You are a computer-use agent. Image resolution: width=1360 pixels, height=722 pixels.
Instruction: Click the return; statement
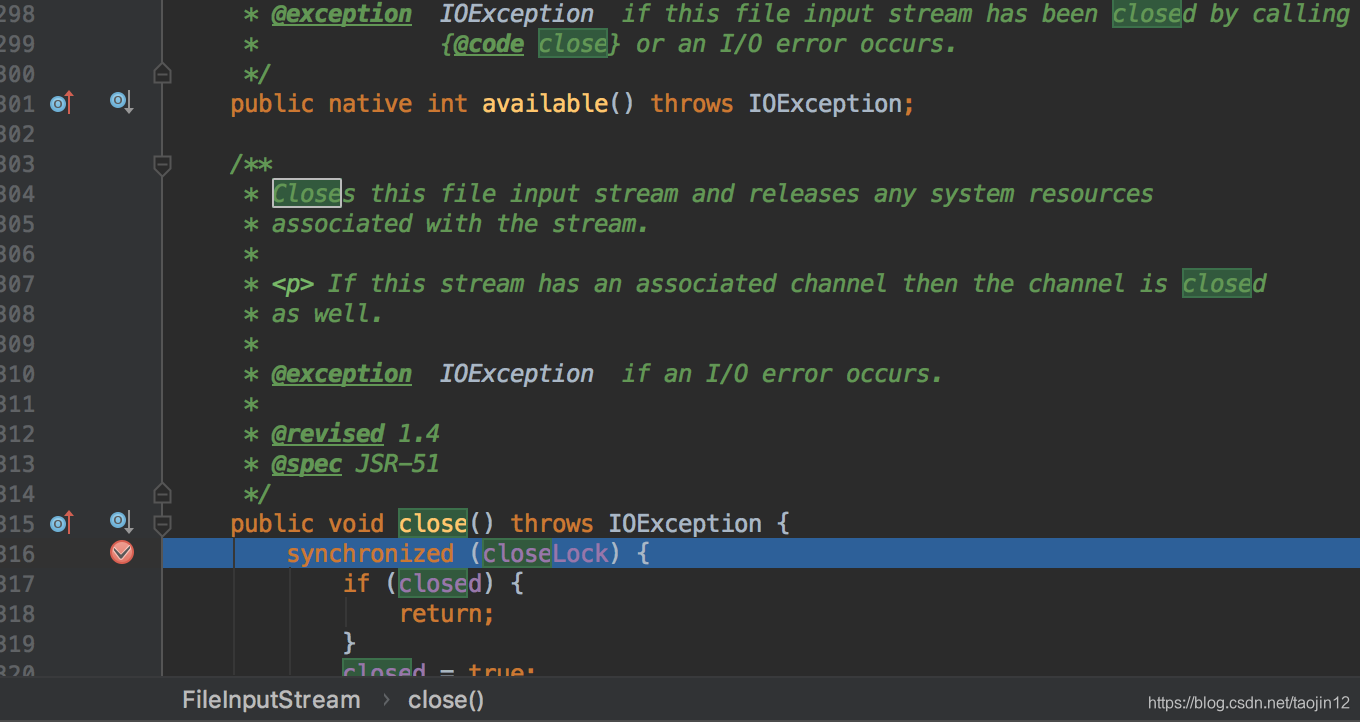447,614
